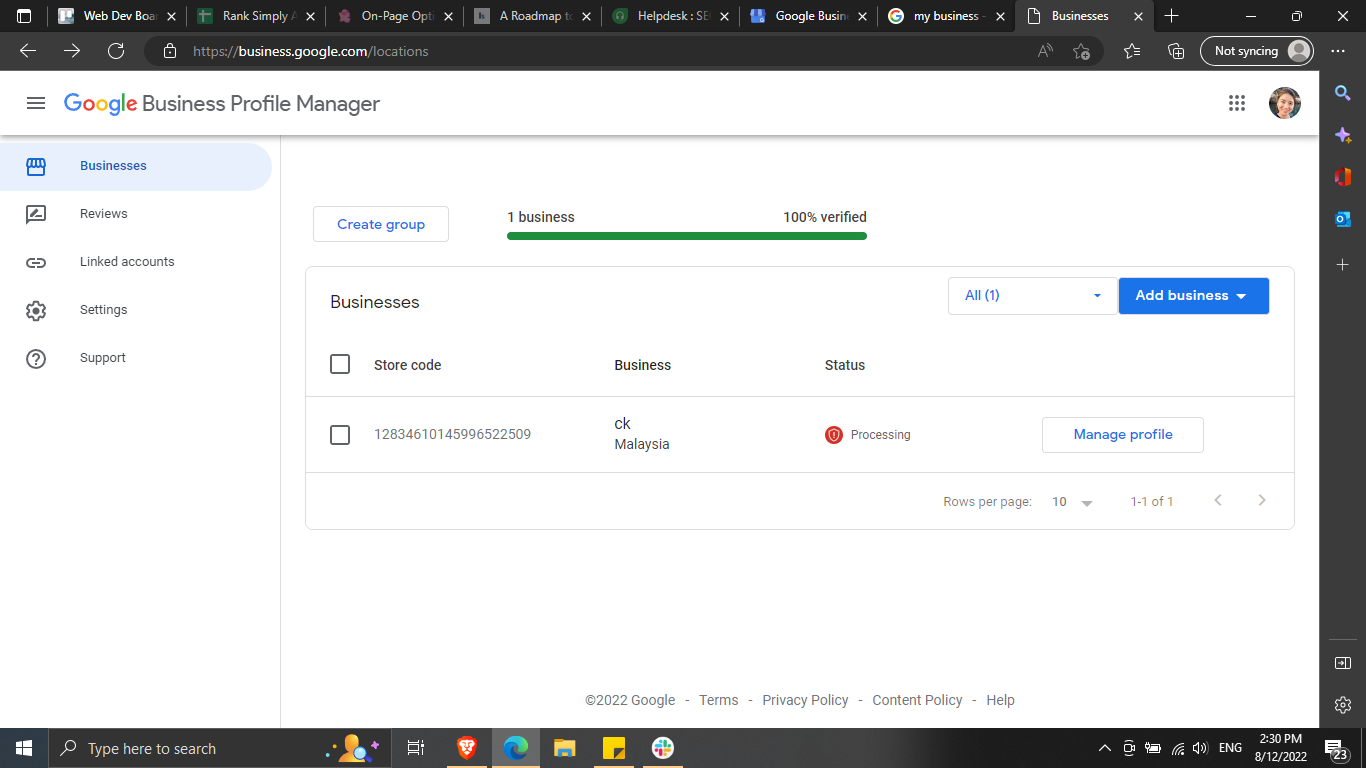Check the box for ck business row
This screenshot has height=768, width=1366.
click(340, 435)
